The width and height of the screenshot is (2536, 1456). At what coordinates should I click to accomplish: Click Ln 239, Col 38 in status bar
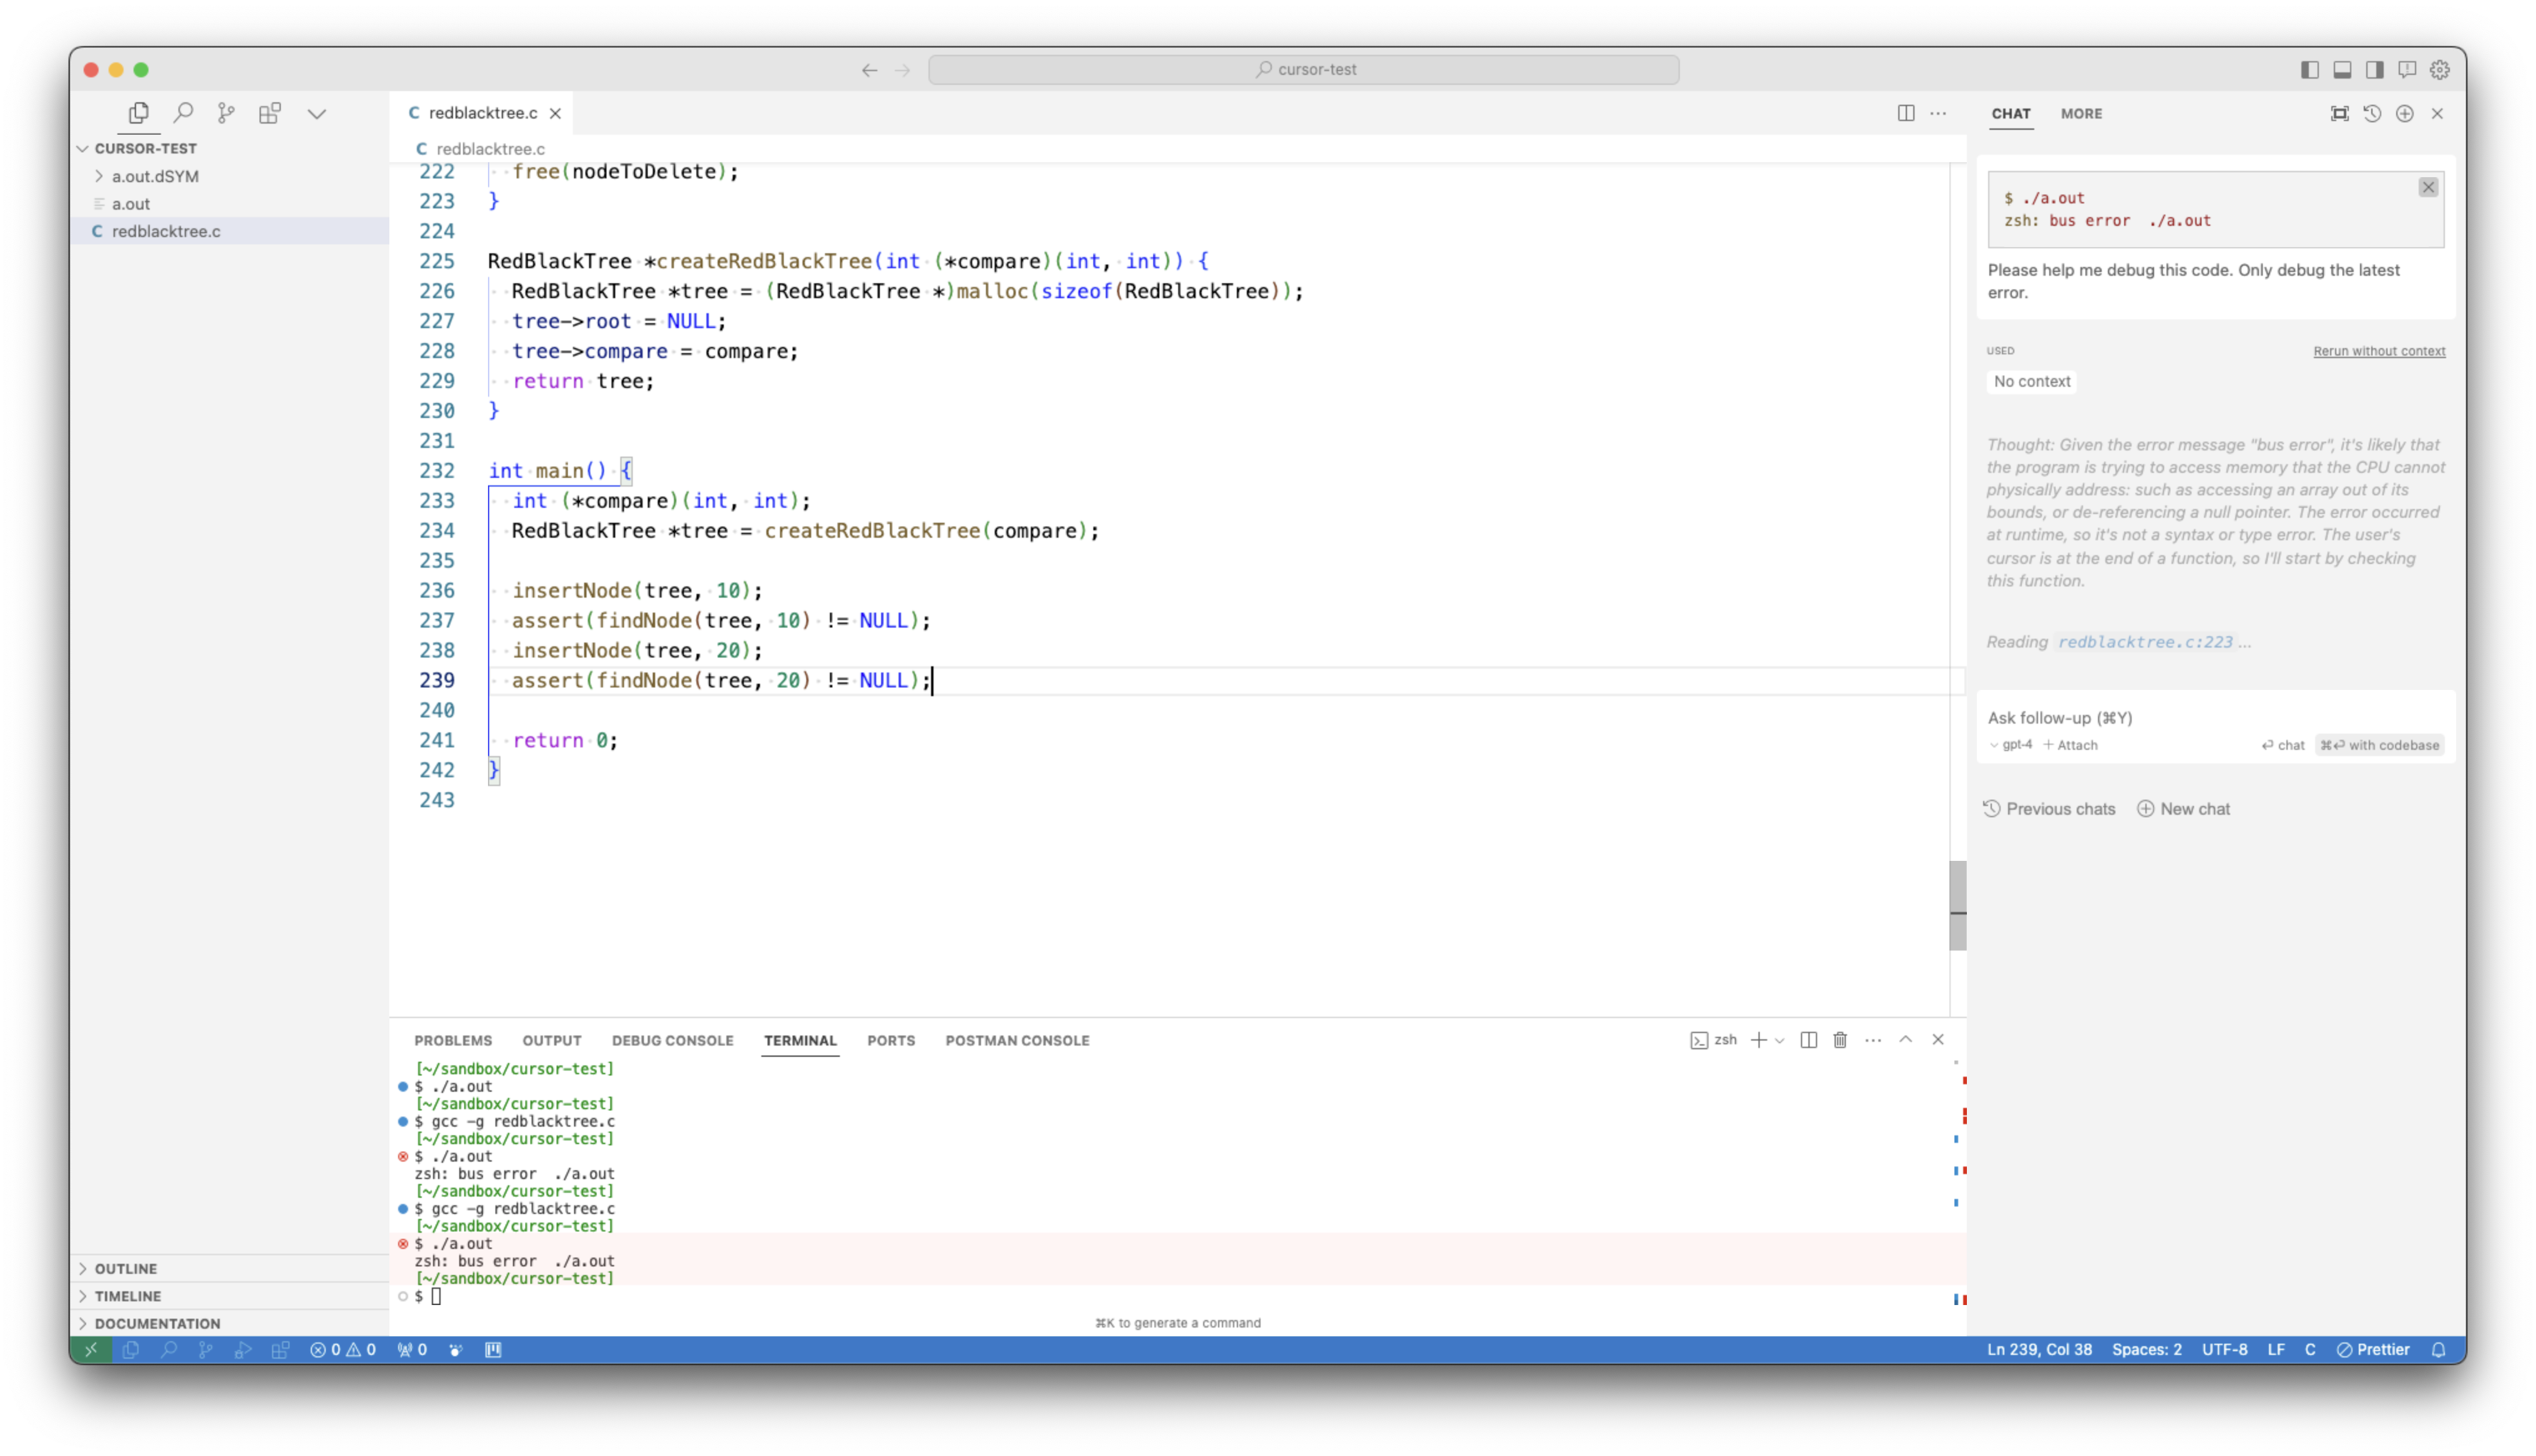coord(2039,1350)
